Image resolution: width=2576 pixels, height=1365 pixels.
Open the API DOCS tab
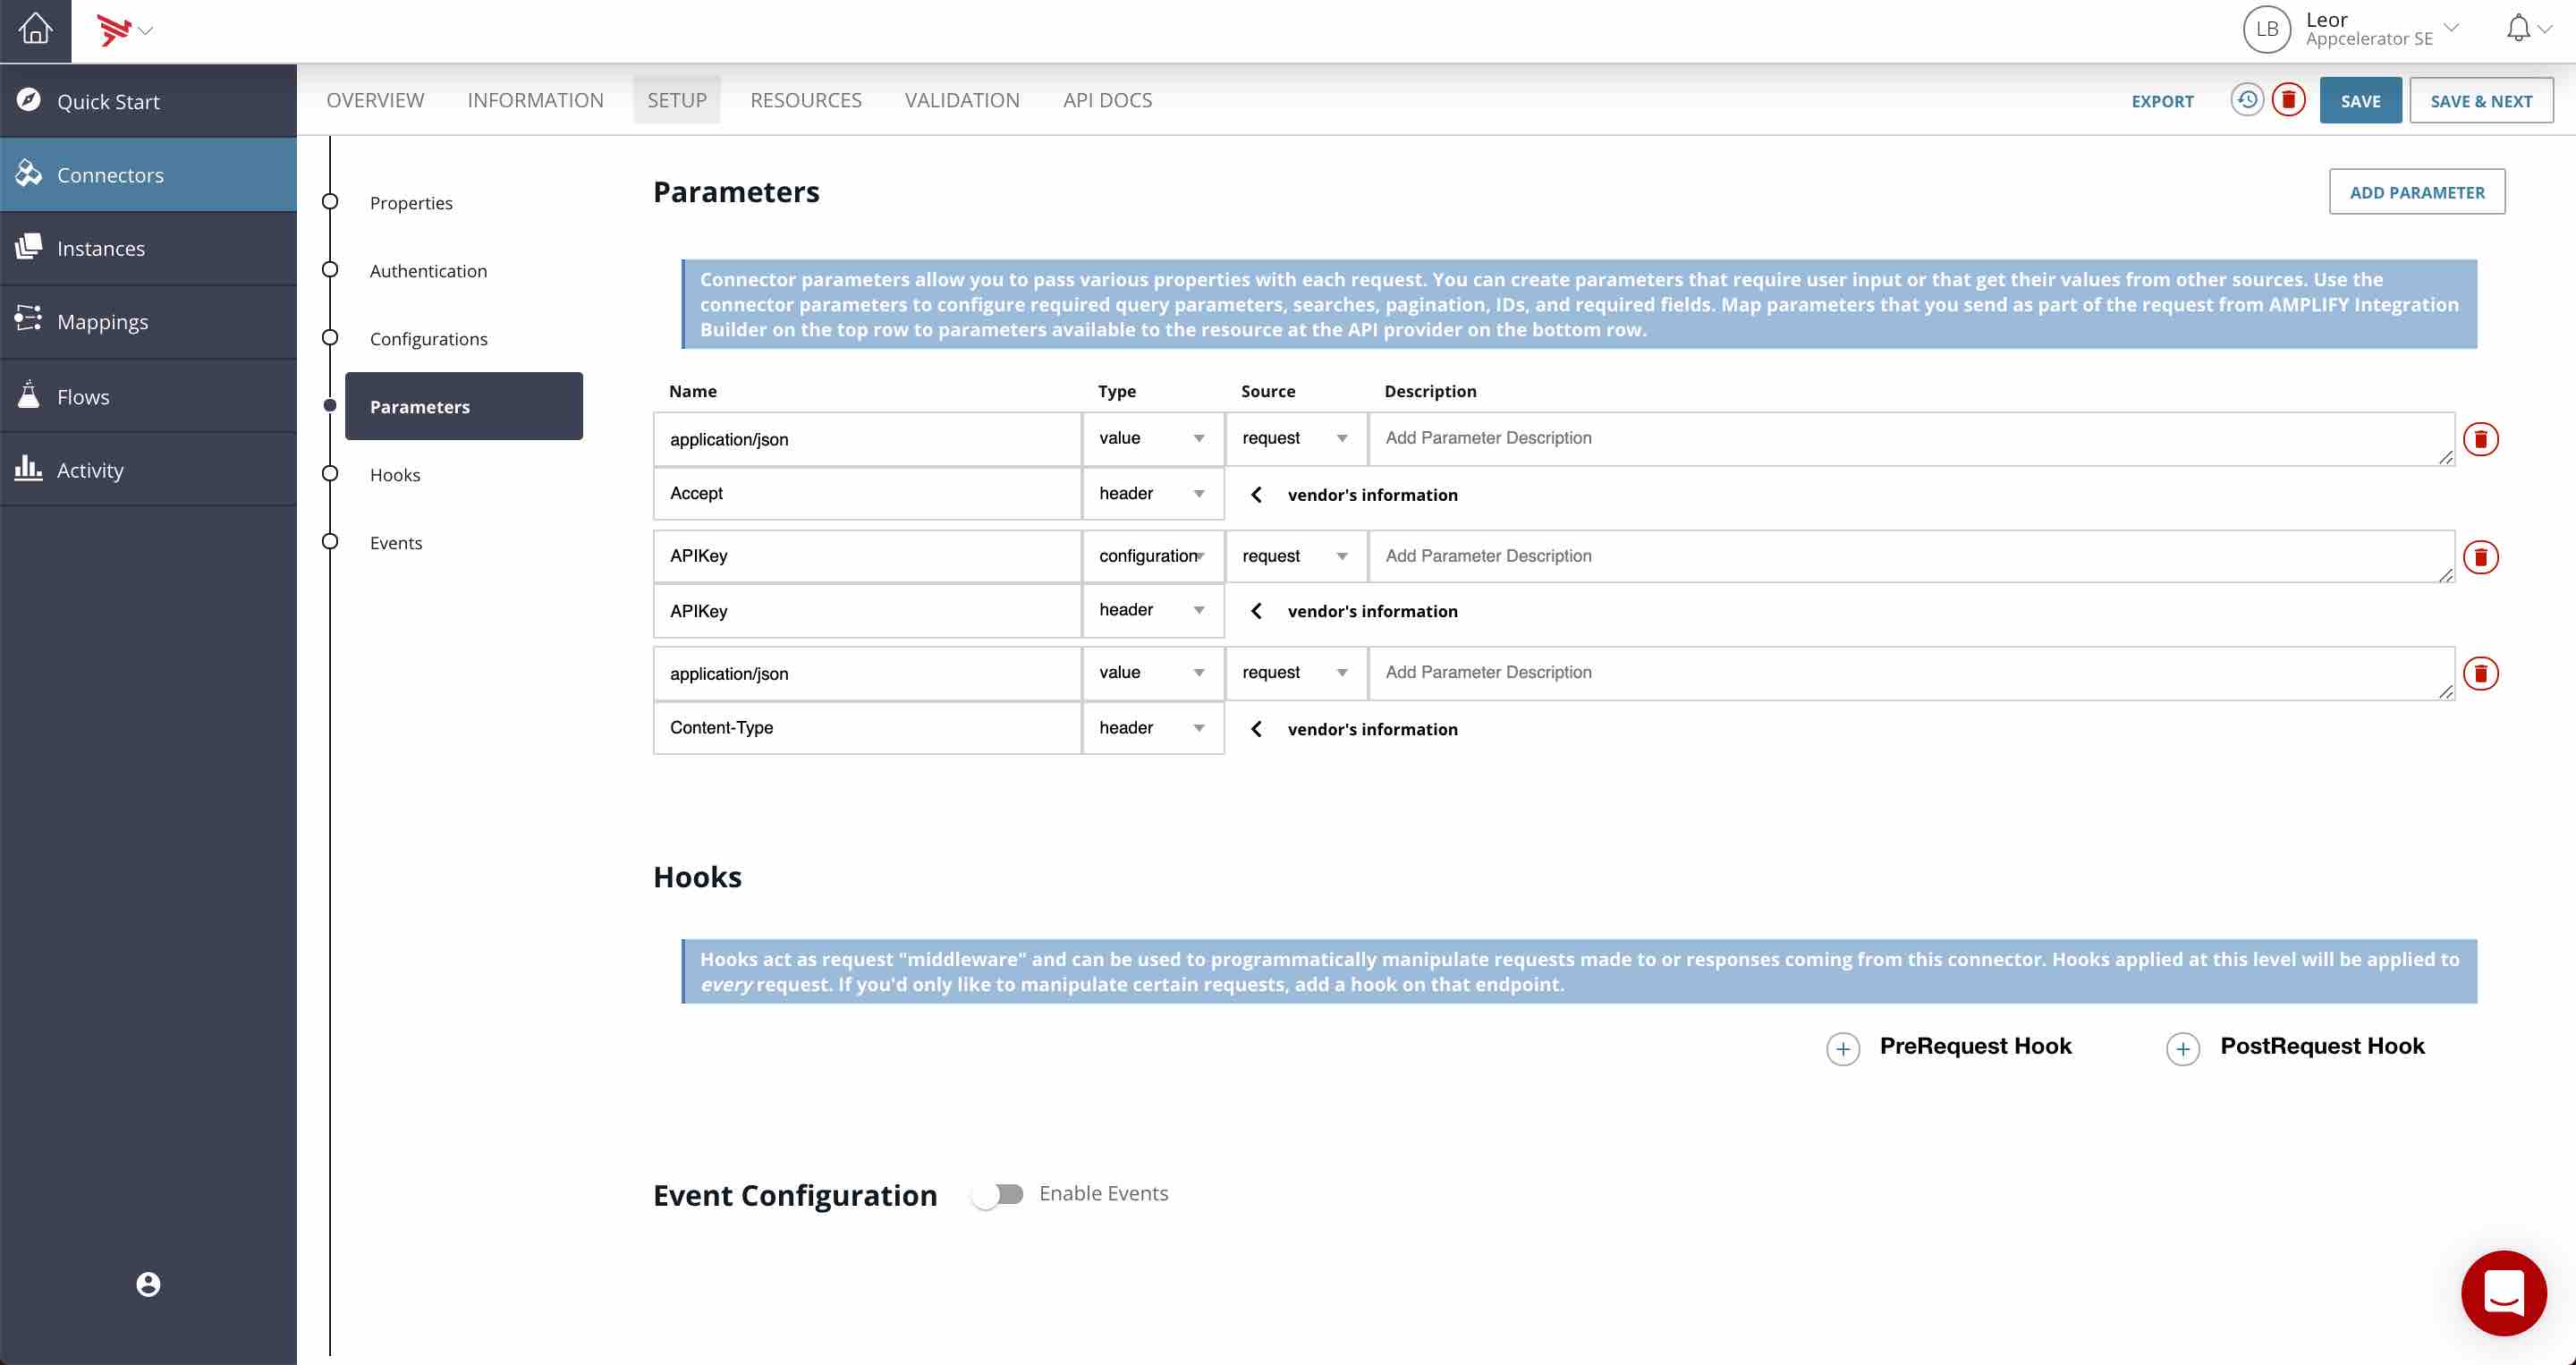tap(1107, 100)
